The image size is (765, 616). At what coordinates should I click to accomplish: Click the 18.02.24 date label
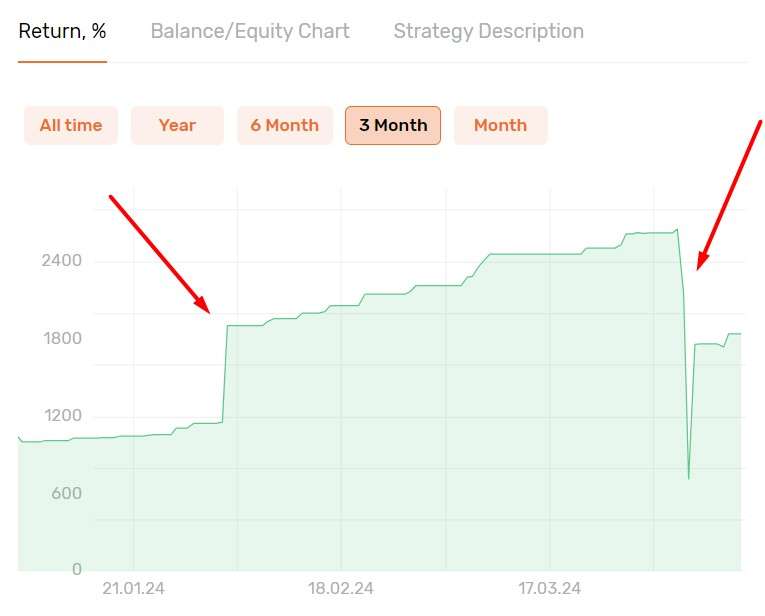(341, 588)
